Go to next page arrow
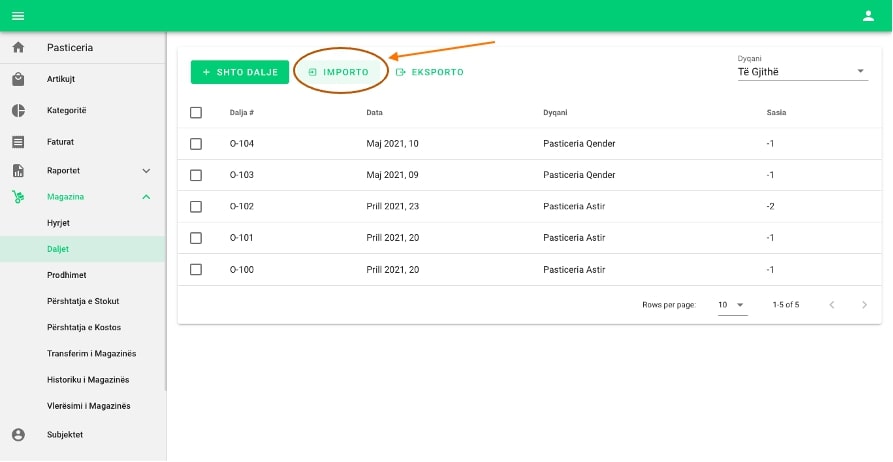This screenshot has width=893, height=462. 864,304
